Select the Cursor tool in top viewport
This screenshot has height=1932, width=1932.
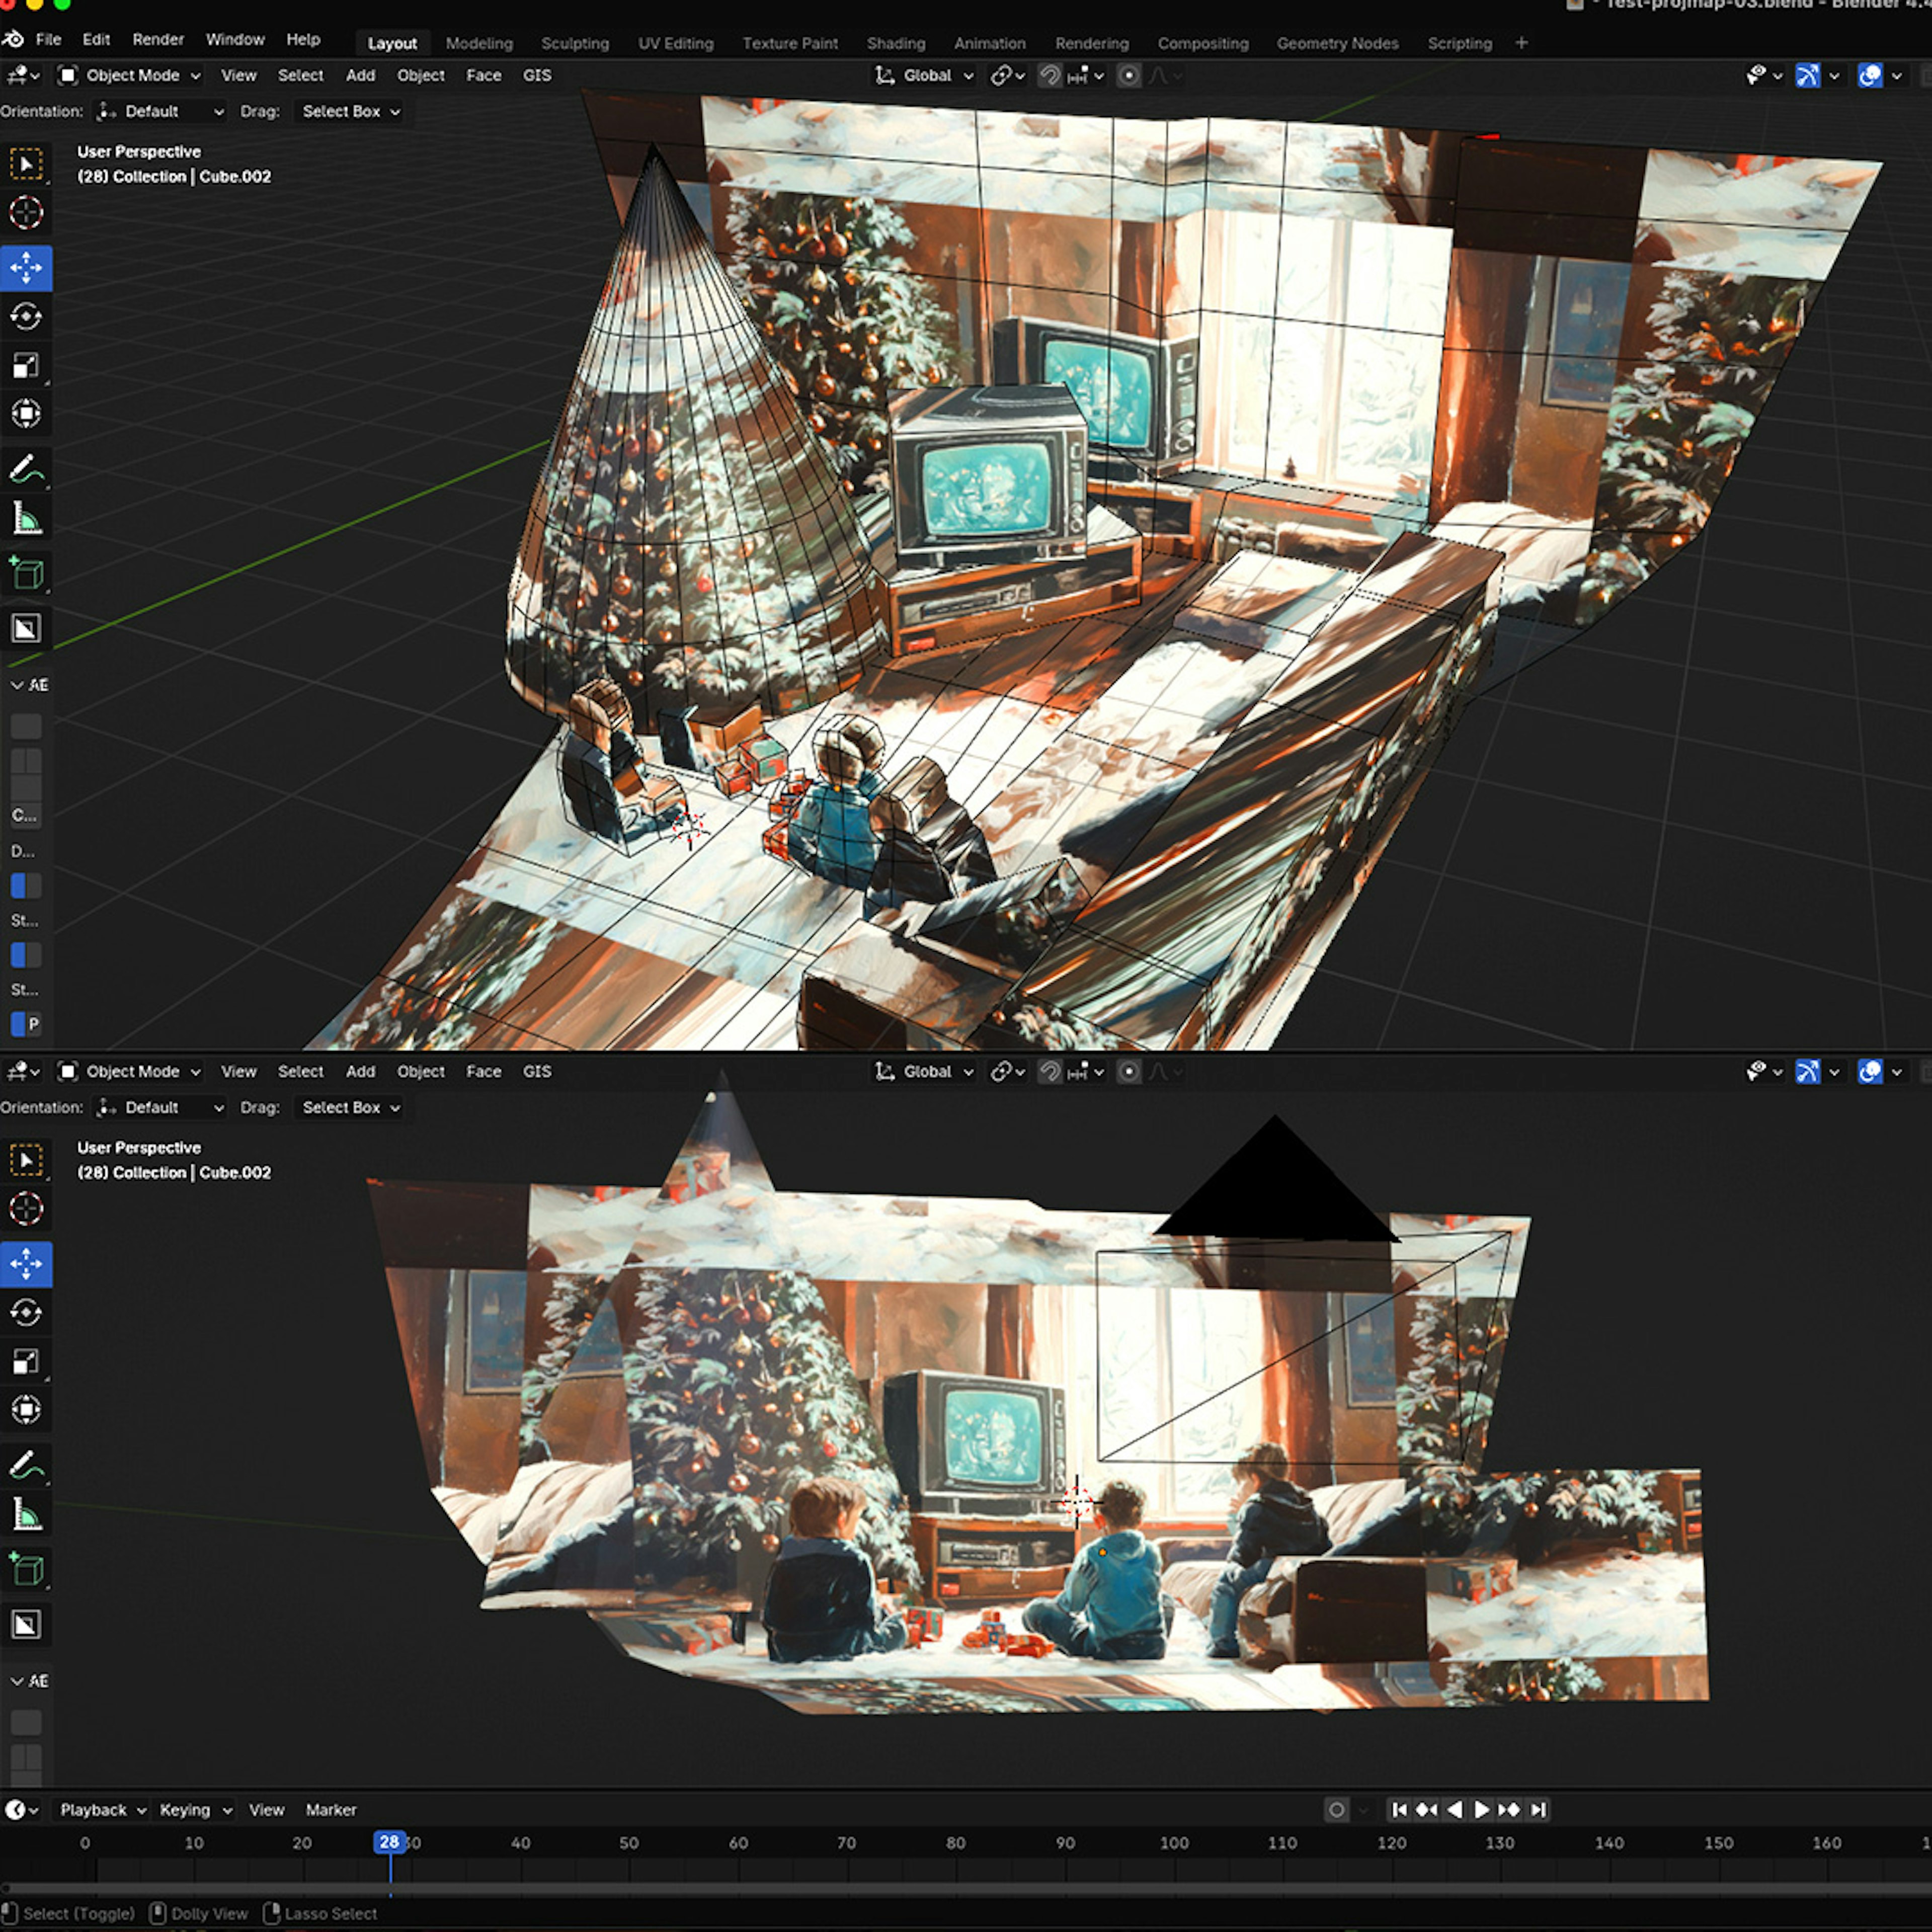26,213
